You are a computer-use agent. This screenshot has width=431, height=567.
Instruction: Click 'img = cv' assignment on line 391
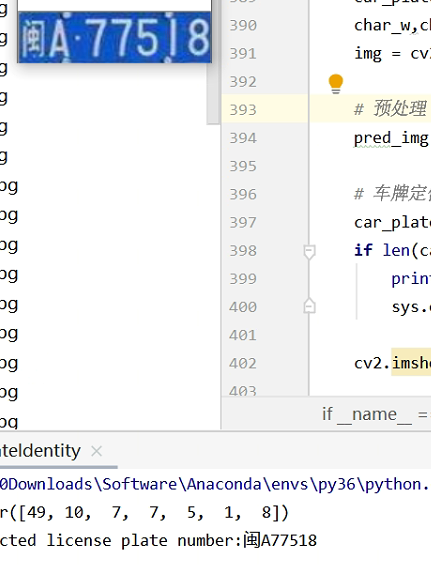tap(392, 54)
